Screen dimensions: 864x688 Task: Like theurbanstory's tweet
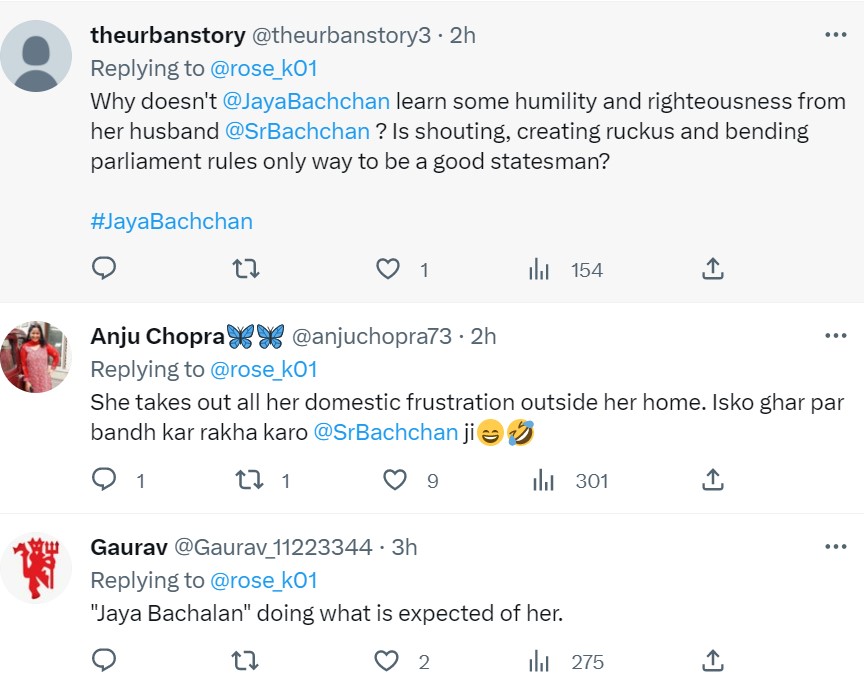(x=388, y=269)
